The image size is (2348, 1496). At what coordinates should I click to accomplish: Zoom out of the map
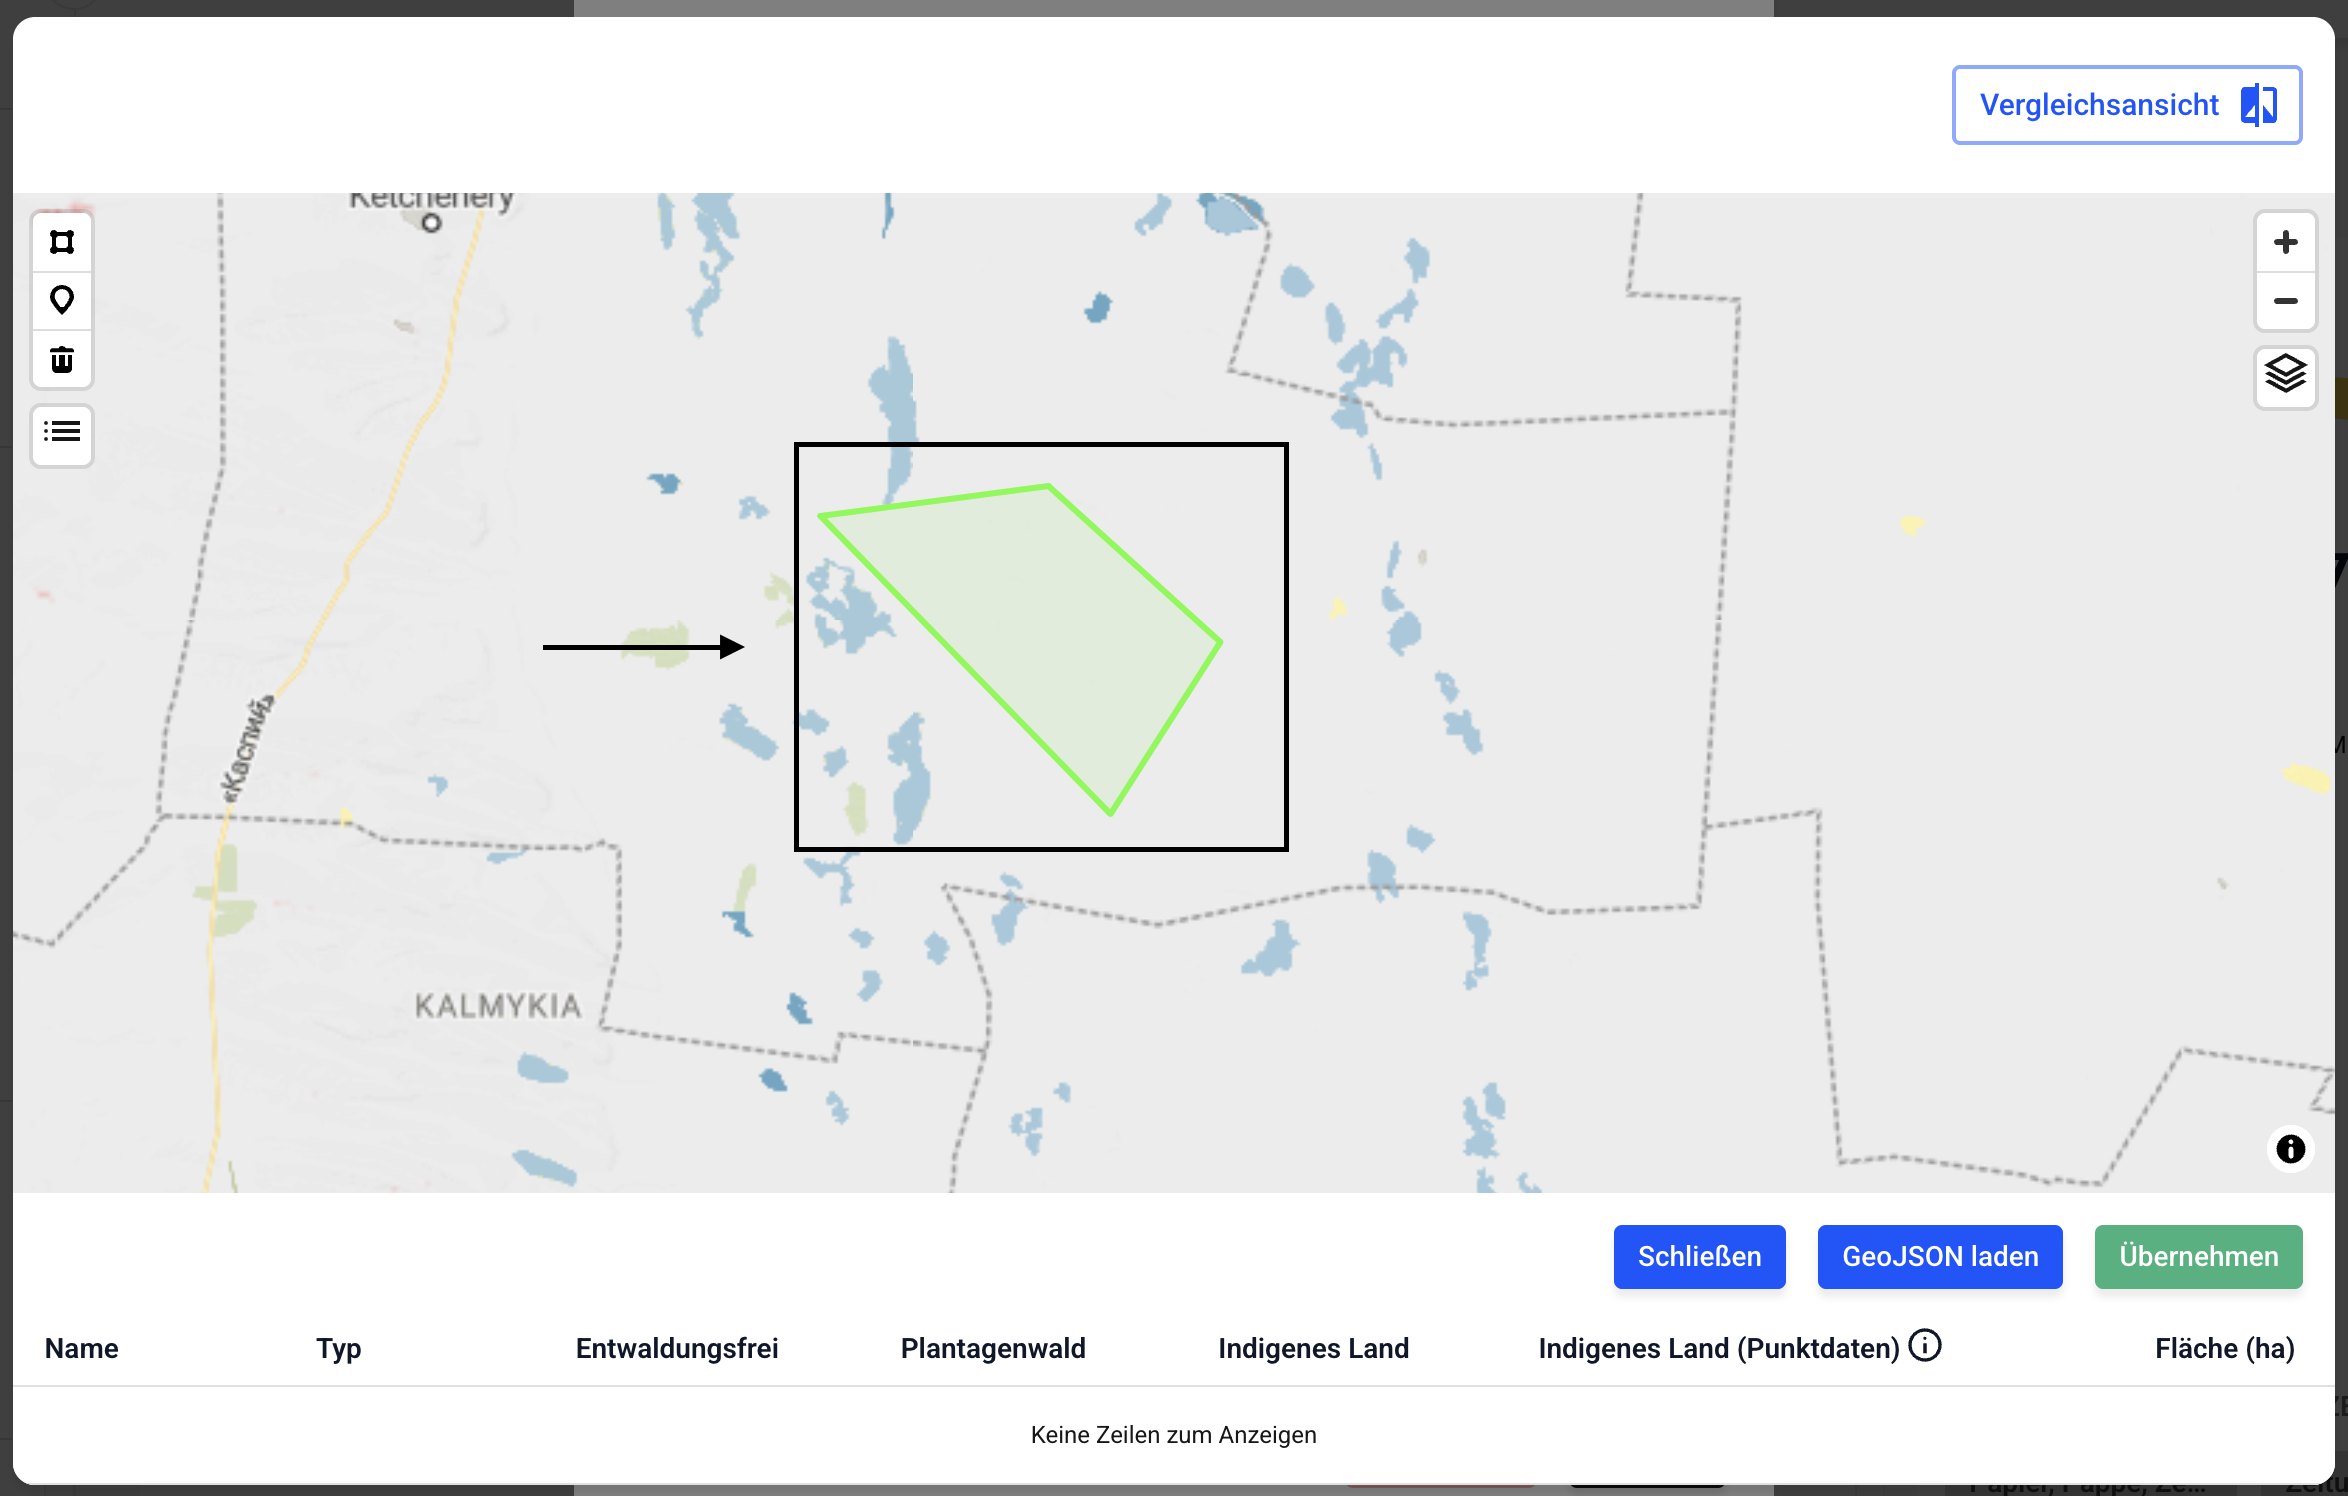2285,301
